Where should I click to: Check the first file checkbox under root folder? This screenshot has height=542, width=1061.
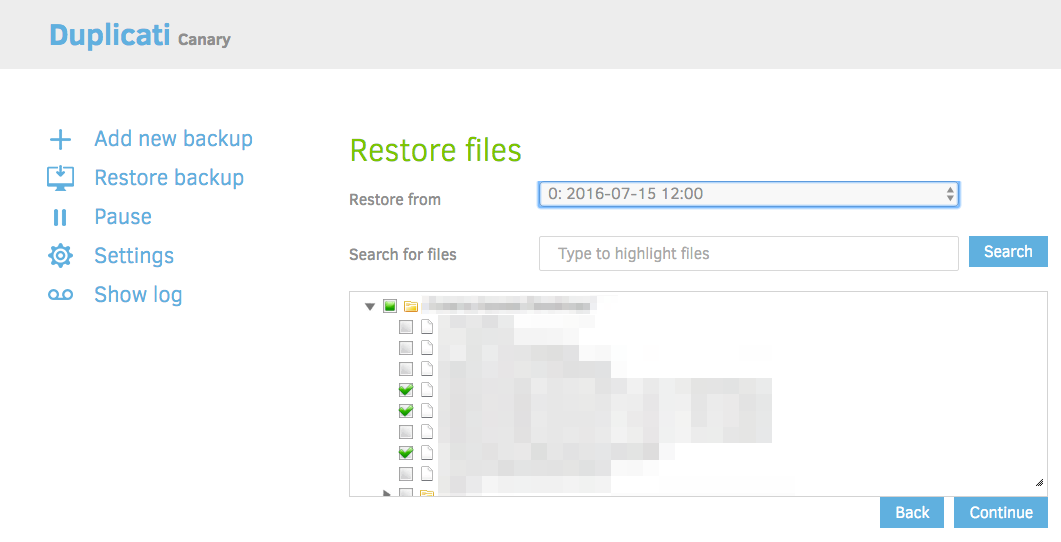tap(405, 327)
